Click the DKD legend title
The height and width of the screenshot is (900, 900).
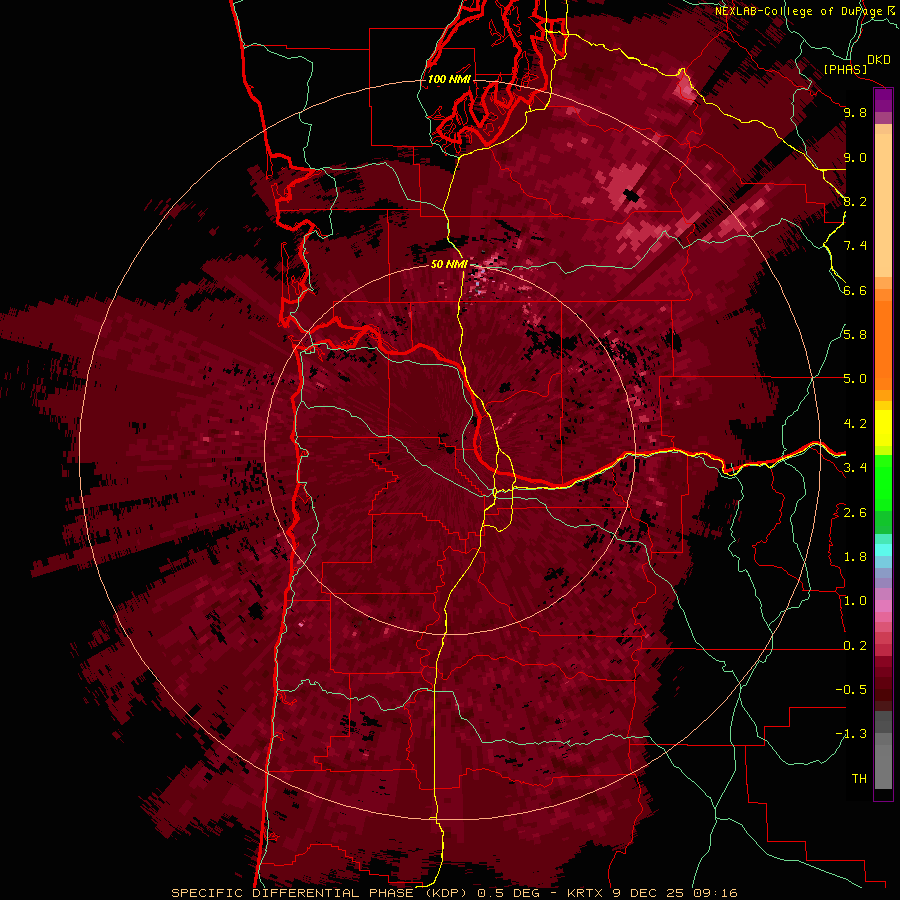(879, 60)
